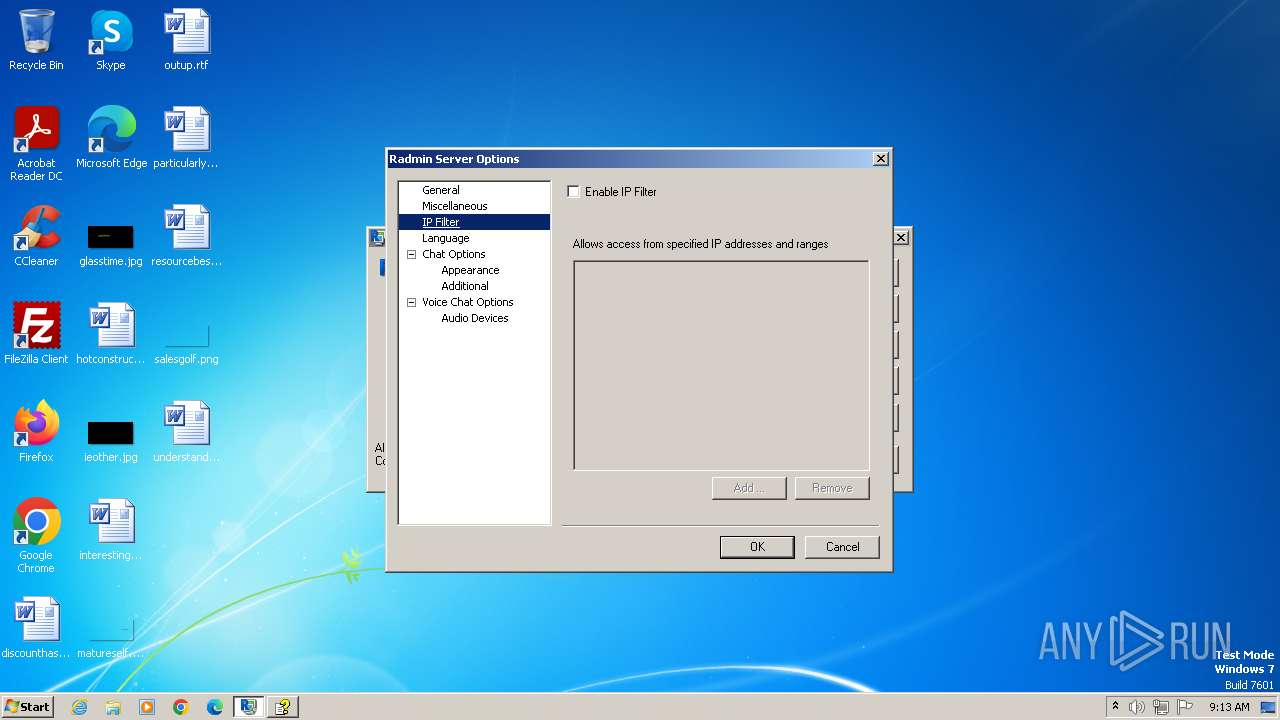Open network status tray icon

point(1161,707)
